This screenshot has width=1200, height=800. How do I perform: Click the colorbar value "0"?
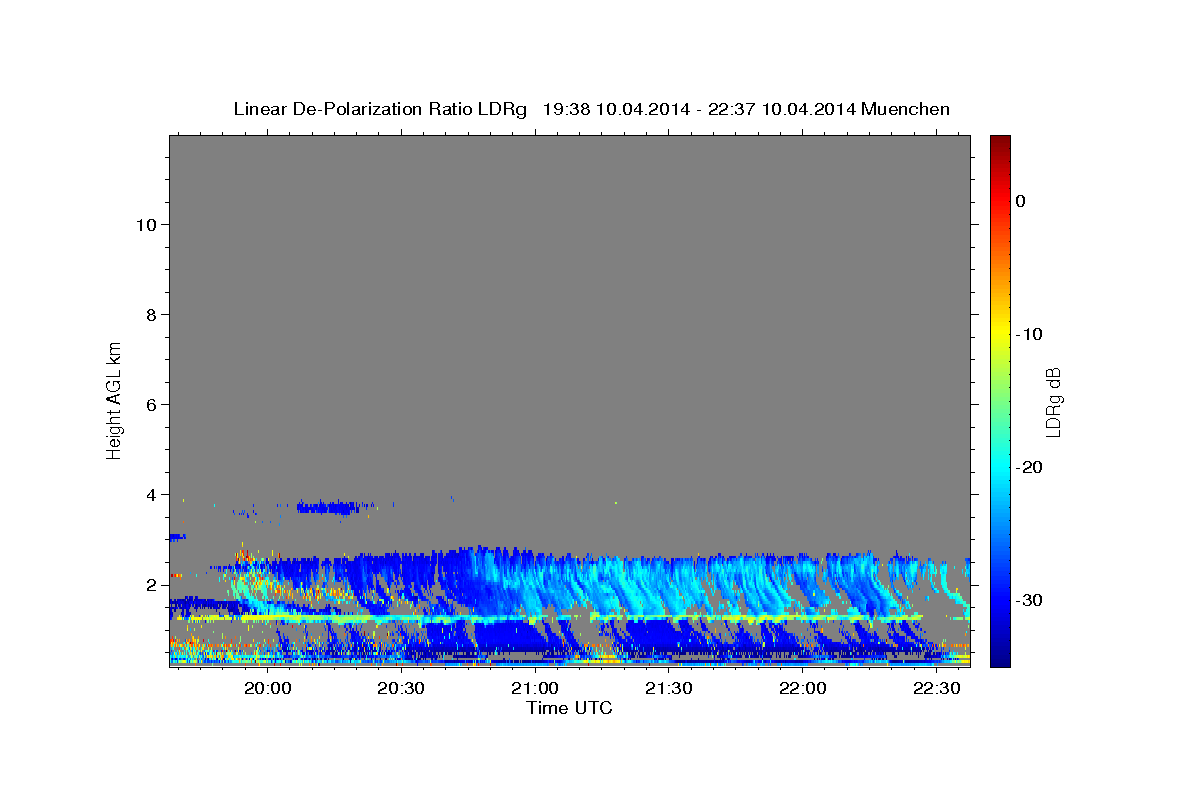pyautogui.click(x=1020, y=201)
